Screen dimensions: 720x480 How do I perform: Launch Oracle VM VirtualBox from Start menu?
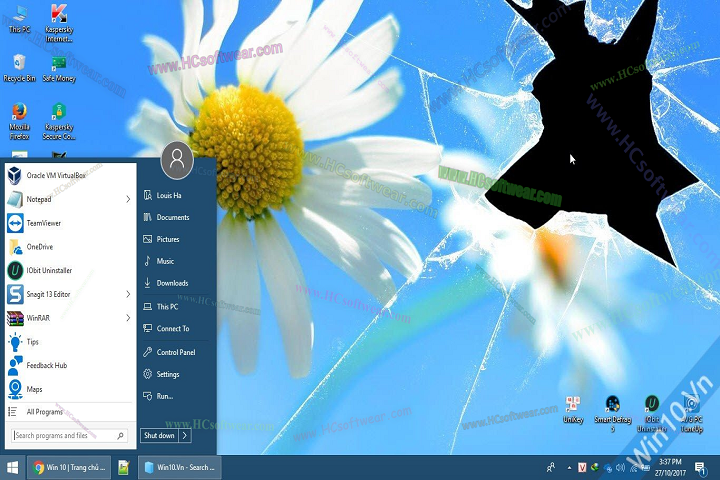tap(70, 175)
